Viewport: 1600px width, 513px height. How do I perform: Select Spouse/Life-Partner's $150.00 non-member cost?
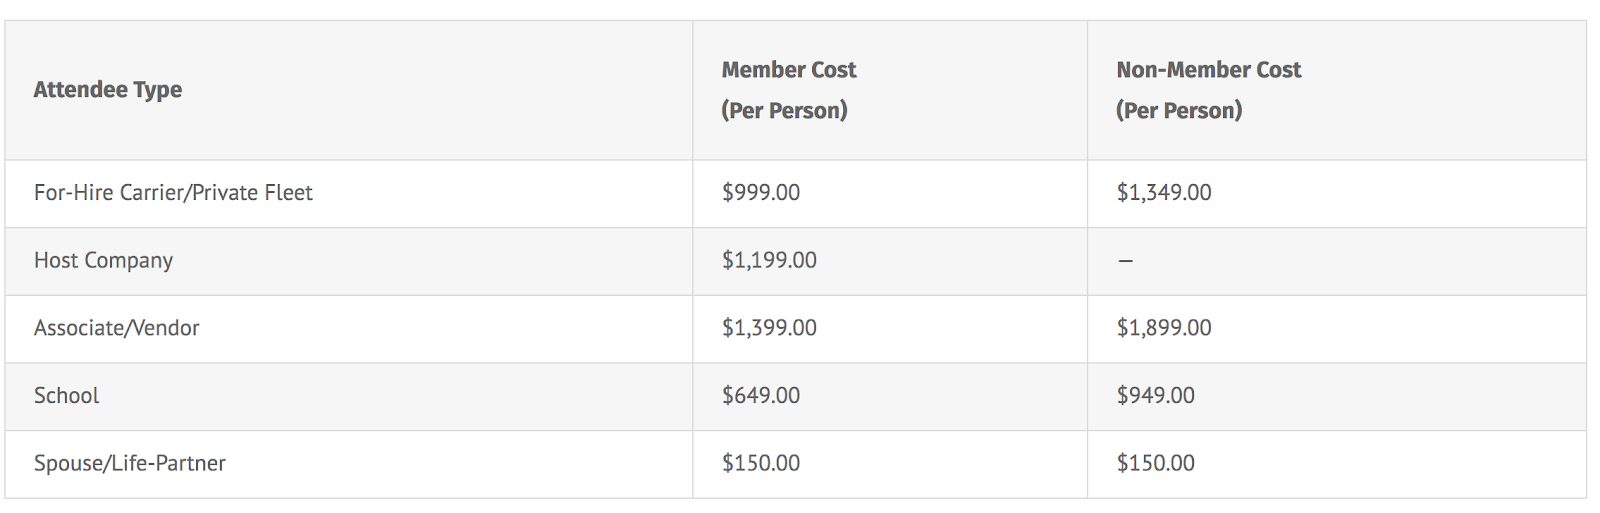(1155, 464)
